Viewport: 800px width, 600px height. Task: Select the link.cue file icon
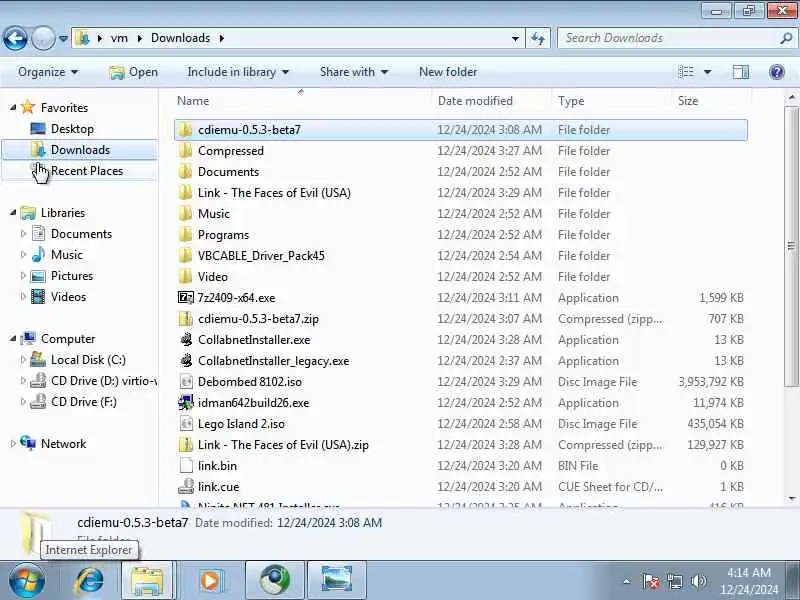[186, 486]
